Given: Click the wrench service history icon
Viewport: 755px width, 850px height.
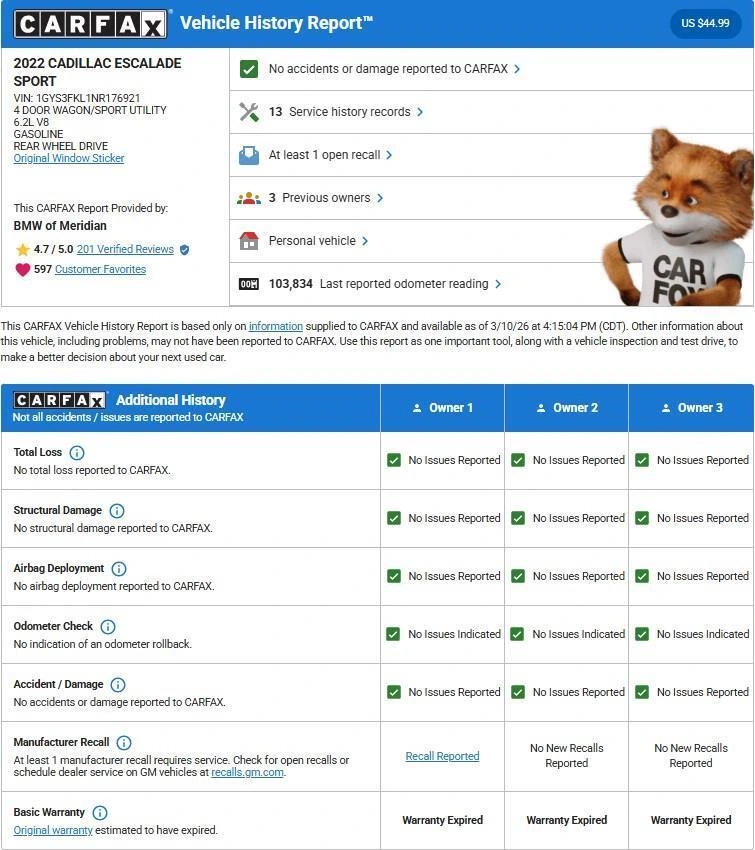Looking at the screenshot, I should pyautogui.click(x=249, y=112).
